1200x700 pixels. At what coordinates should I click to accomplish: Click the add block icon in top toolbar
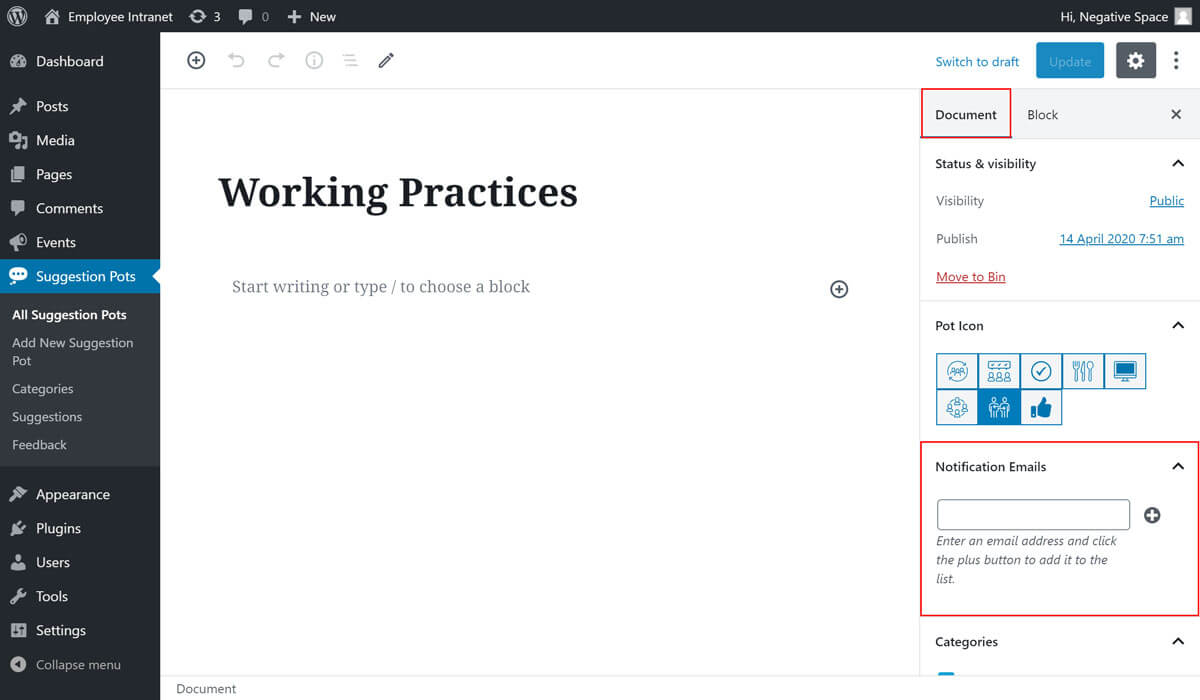click(x=196, y=61)
